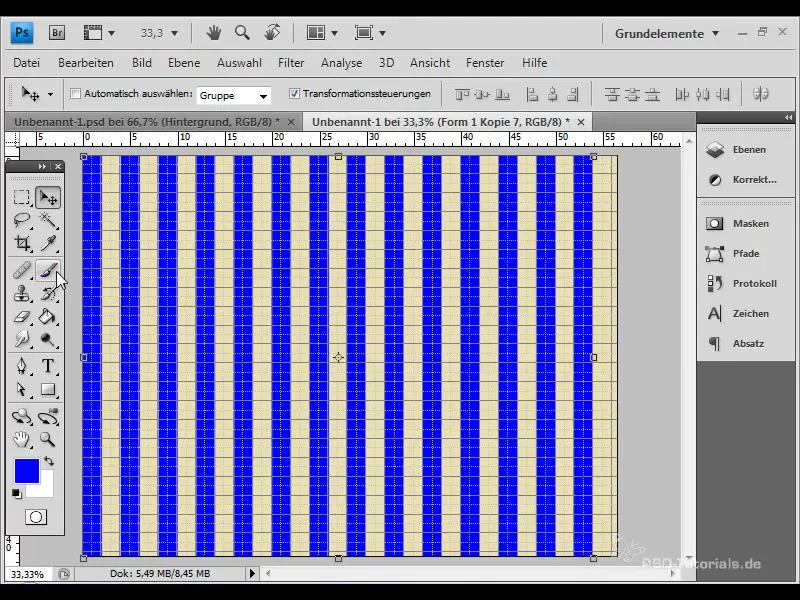
Task: Select the Paint Bucket tool
Action: pyautogui.click(x=48, y=317)
